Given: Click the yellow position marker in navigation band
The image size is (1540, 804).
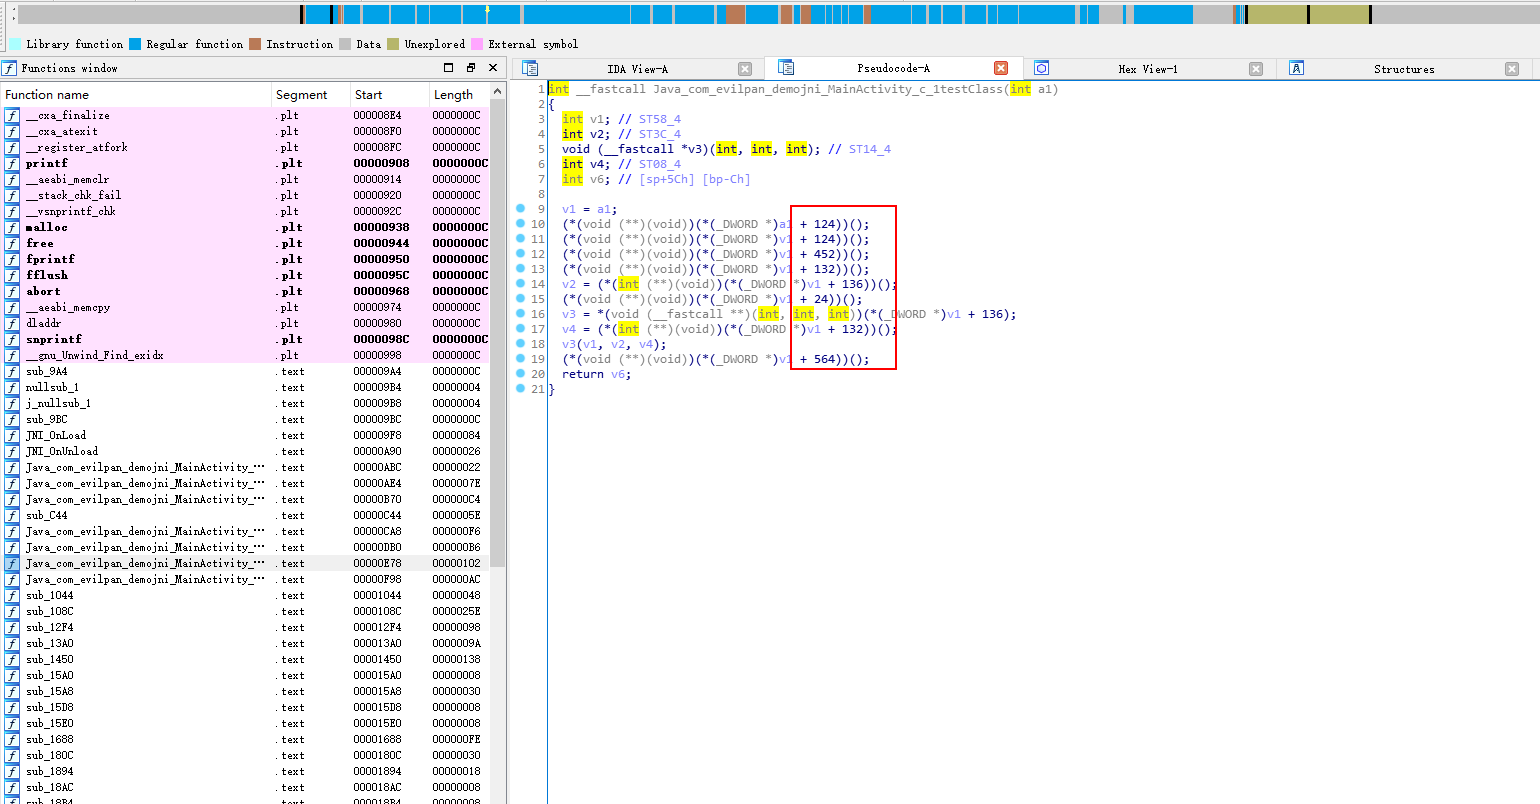Looking at the screenshot, I should (487, 10).
